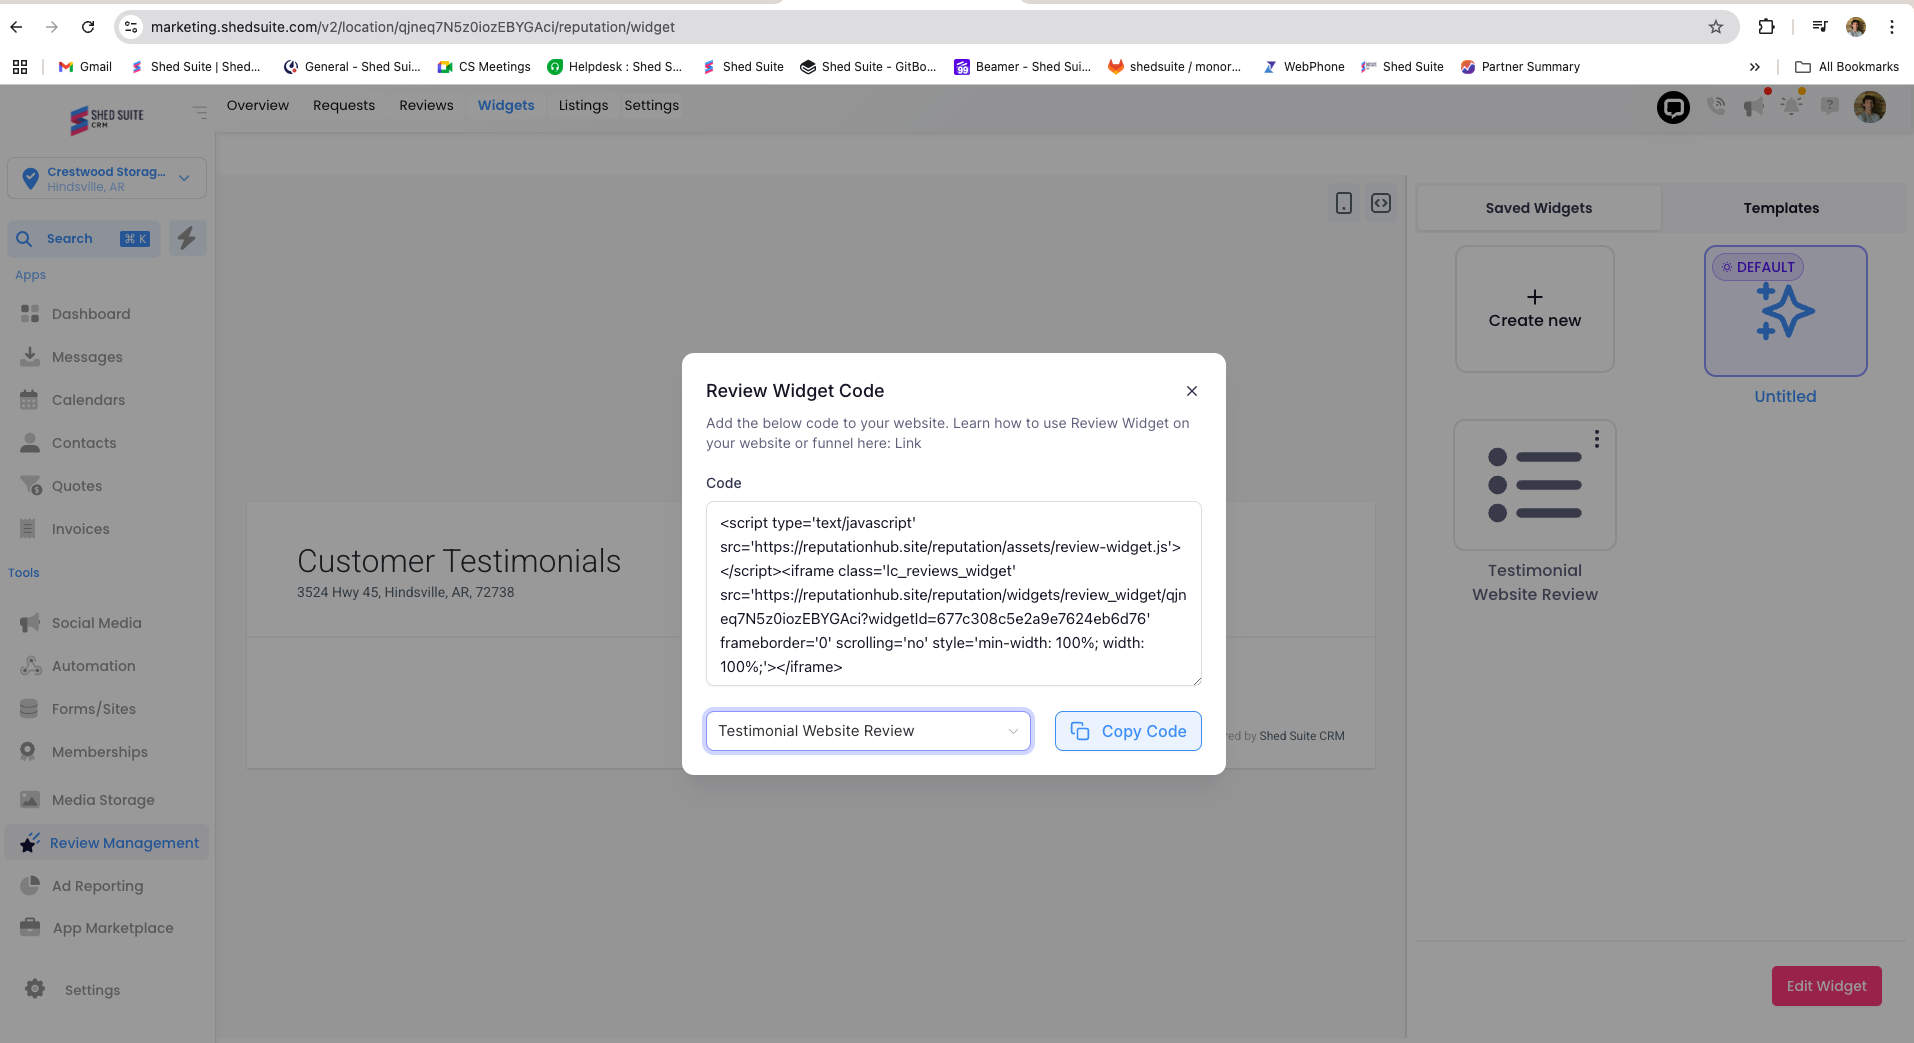Open the Partner Summary bookmark
The width and height of the screenshot is (1914, 1043).
tap(1520, 67)
